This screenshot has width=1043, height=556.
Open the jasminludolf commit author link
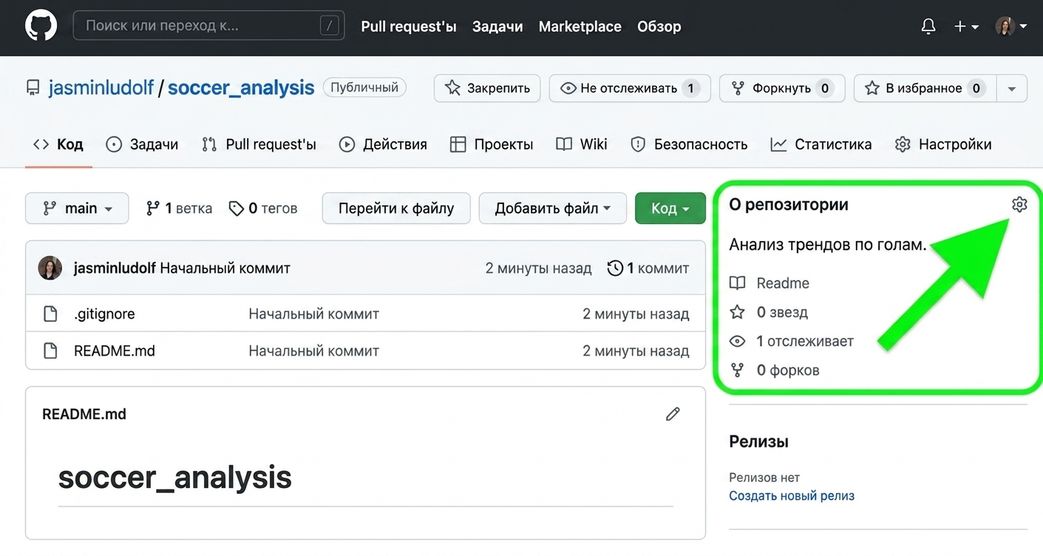[x=114, y=268]
